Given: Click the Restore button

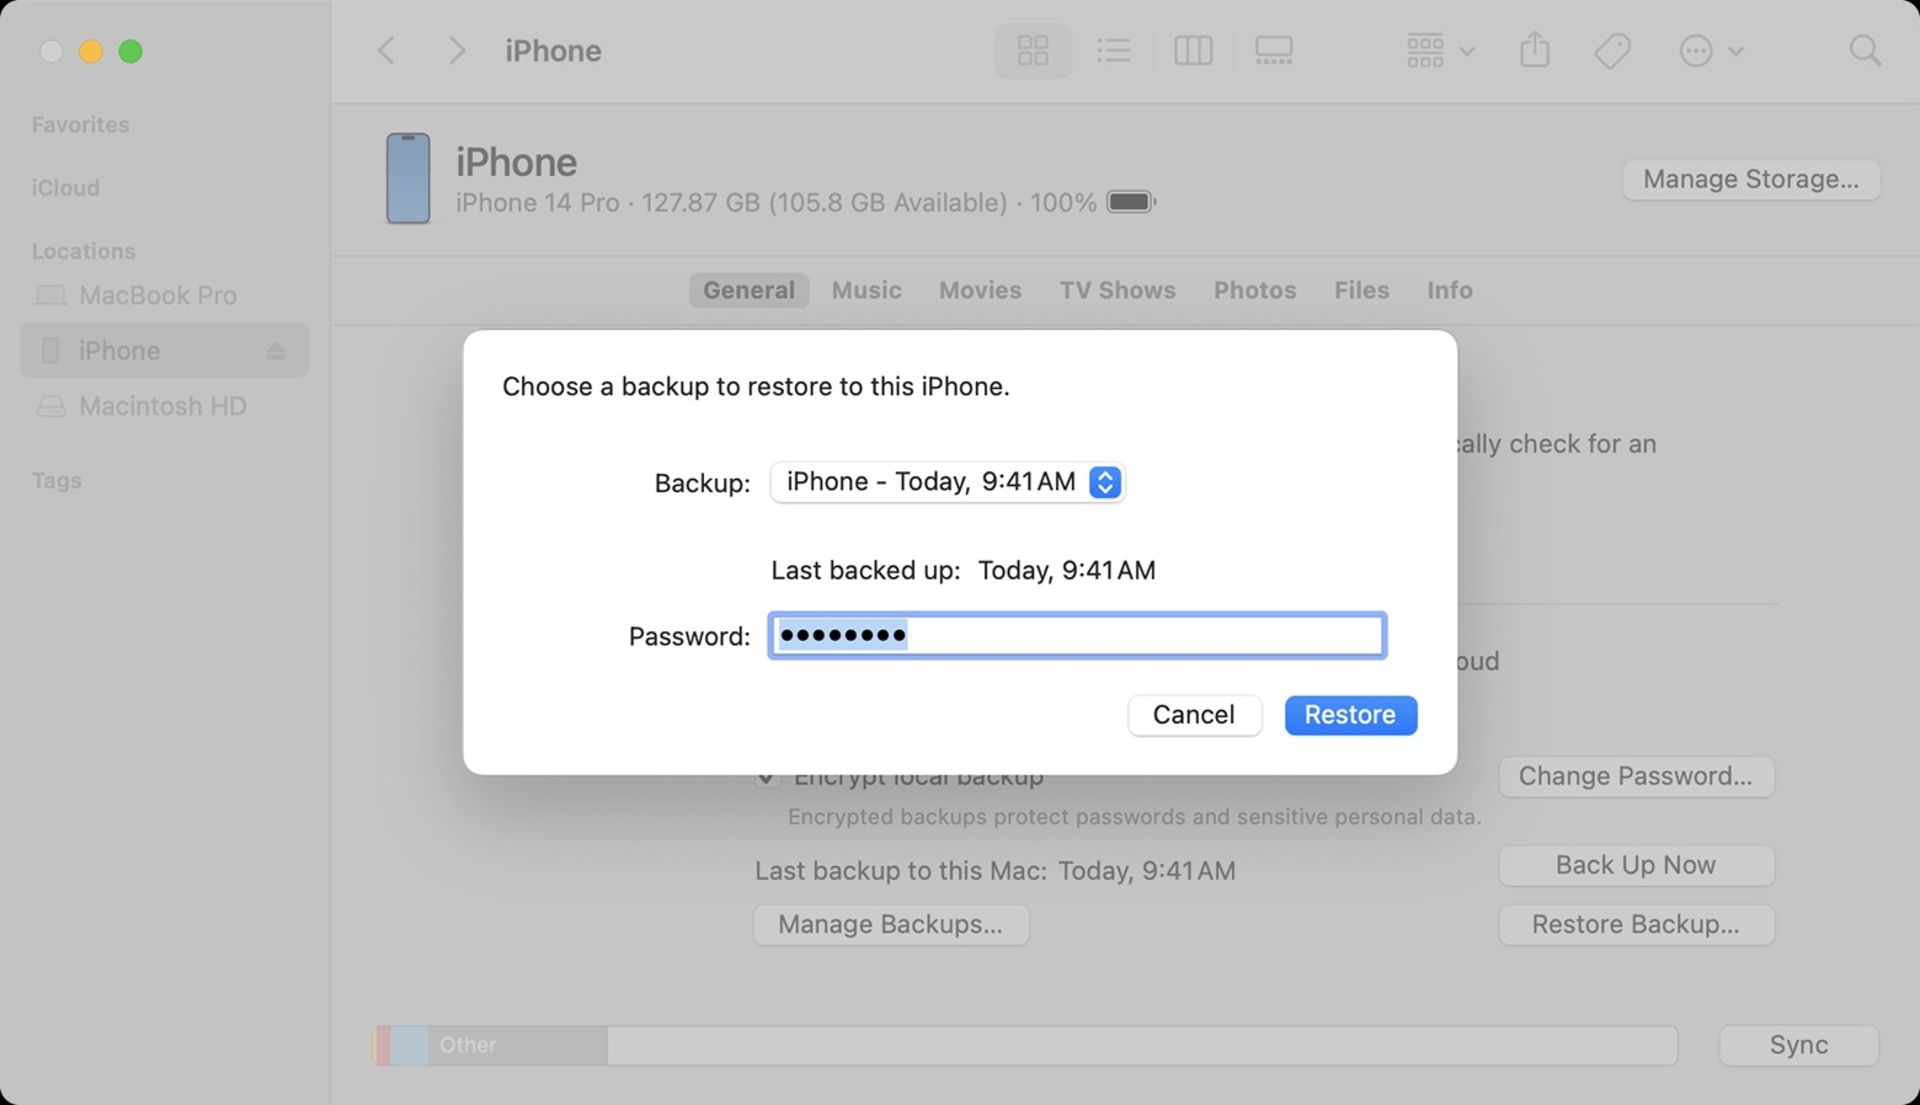Looking at the screenshot, I should [1350, 715].
